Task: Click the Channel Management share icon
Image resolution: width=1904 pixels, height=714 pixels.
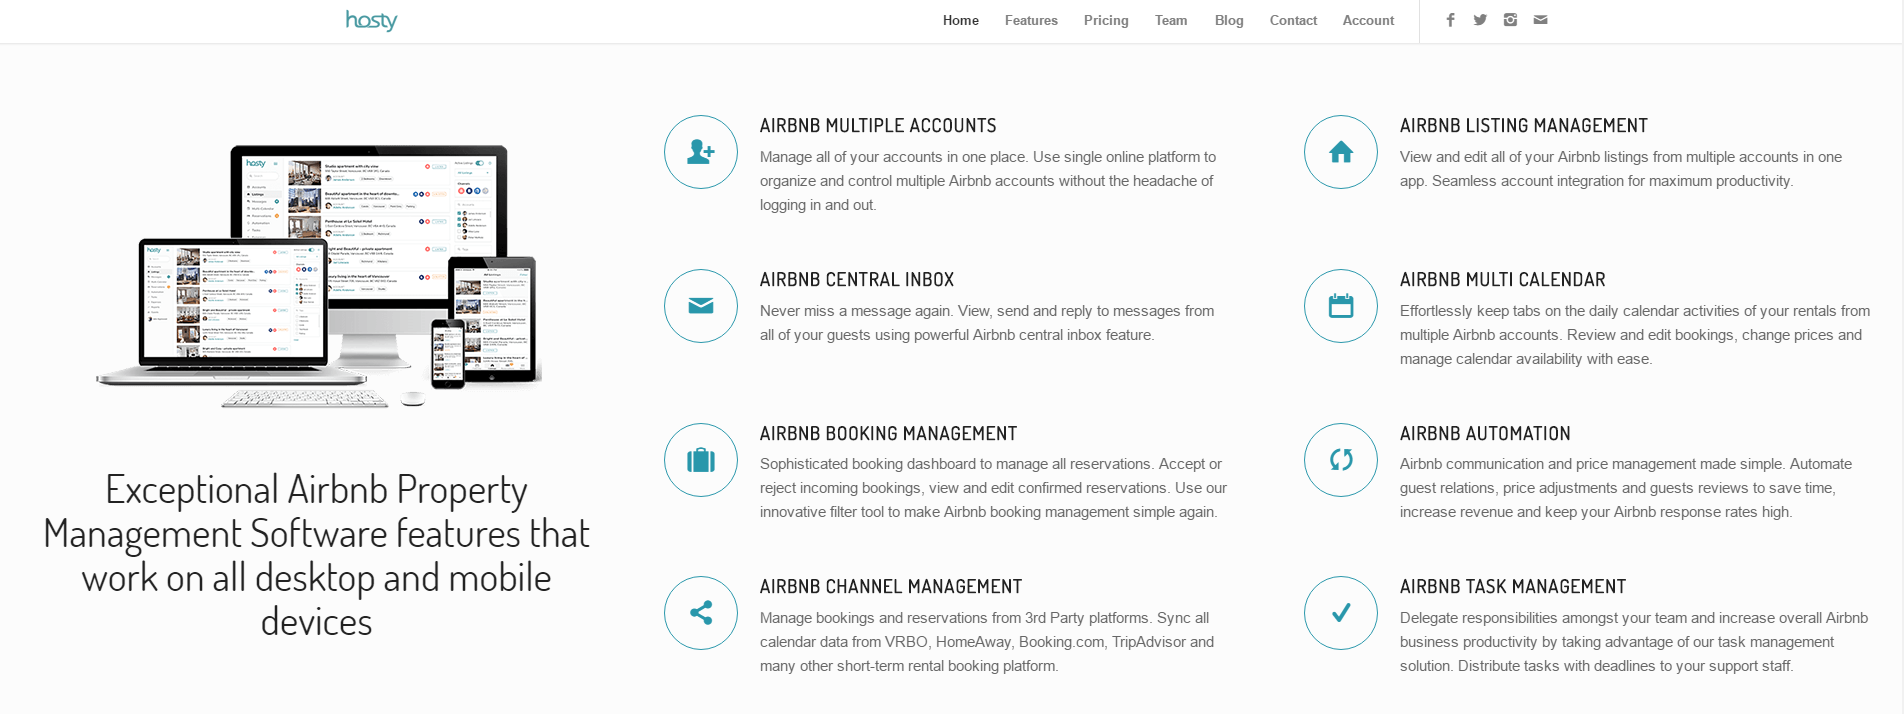Action: (x=701, y=613)
